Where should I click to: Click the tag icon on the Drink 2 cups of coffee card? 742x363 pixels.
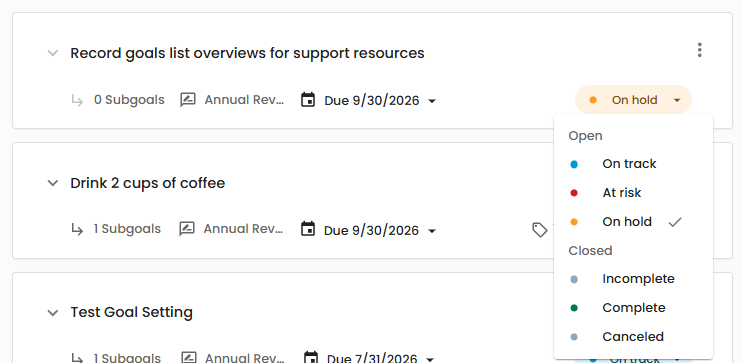(x=539, y=230)
